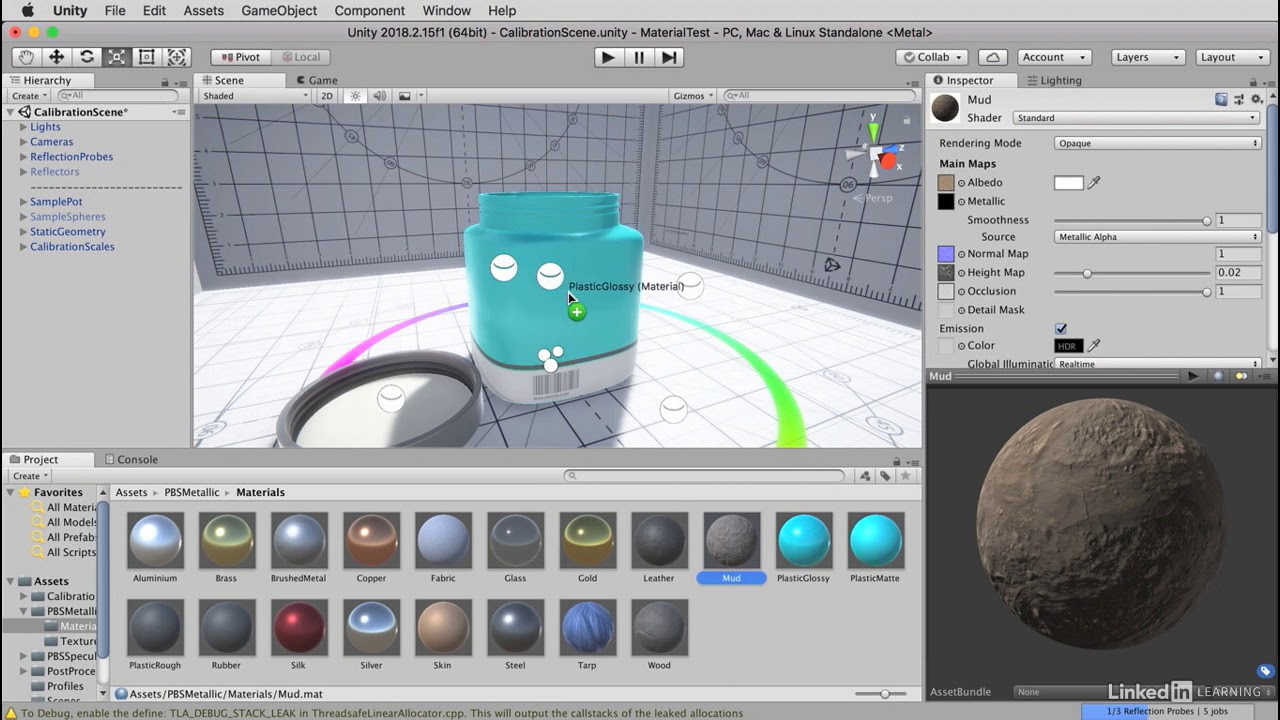
Task: Click the Collab button
Action: click(x=931, y=57)
